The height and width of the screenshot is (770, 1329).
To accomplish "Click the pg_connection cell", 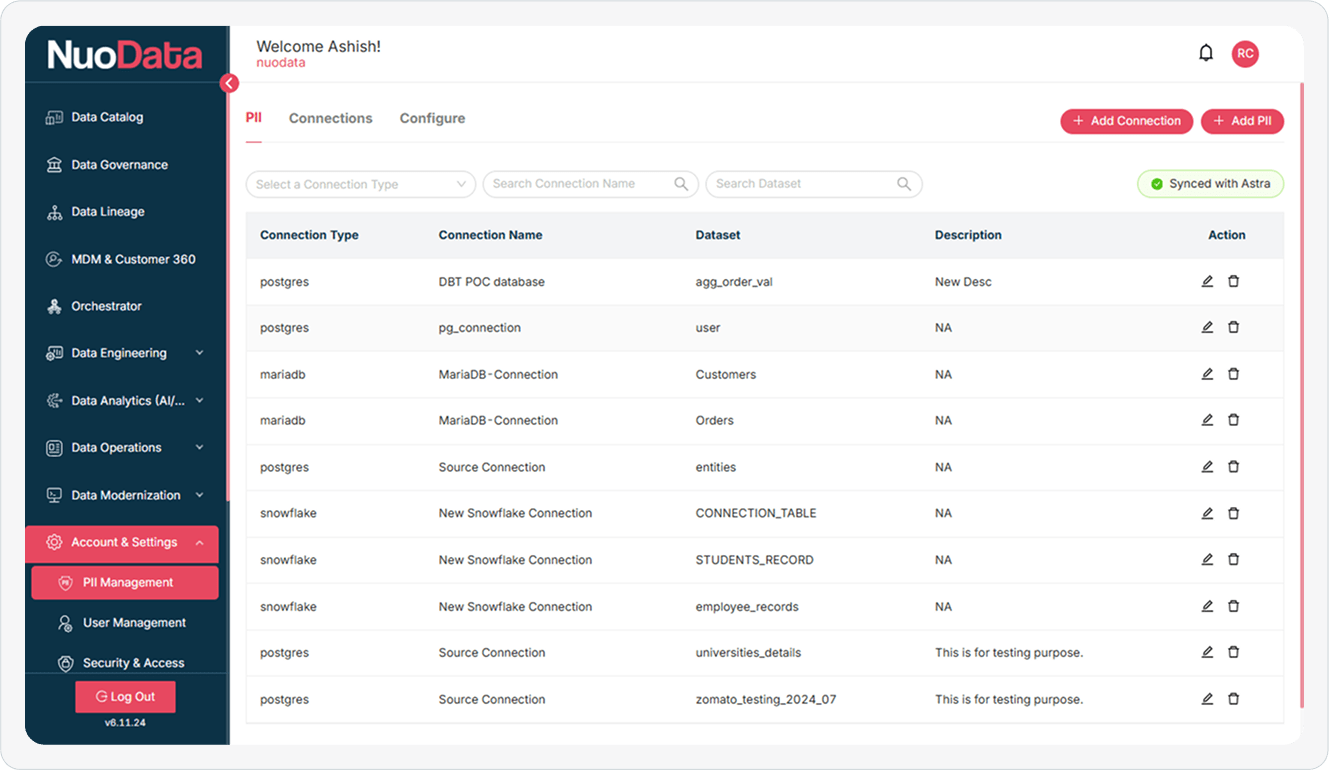I will coord(479,328).
